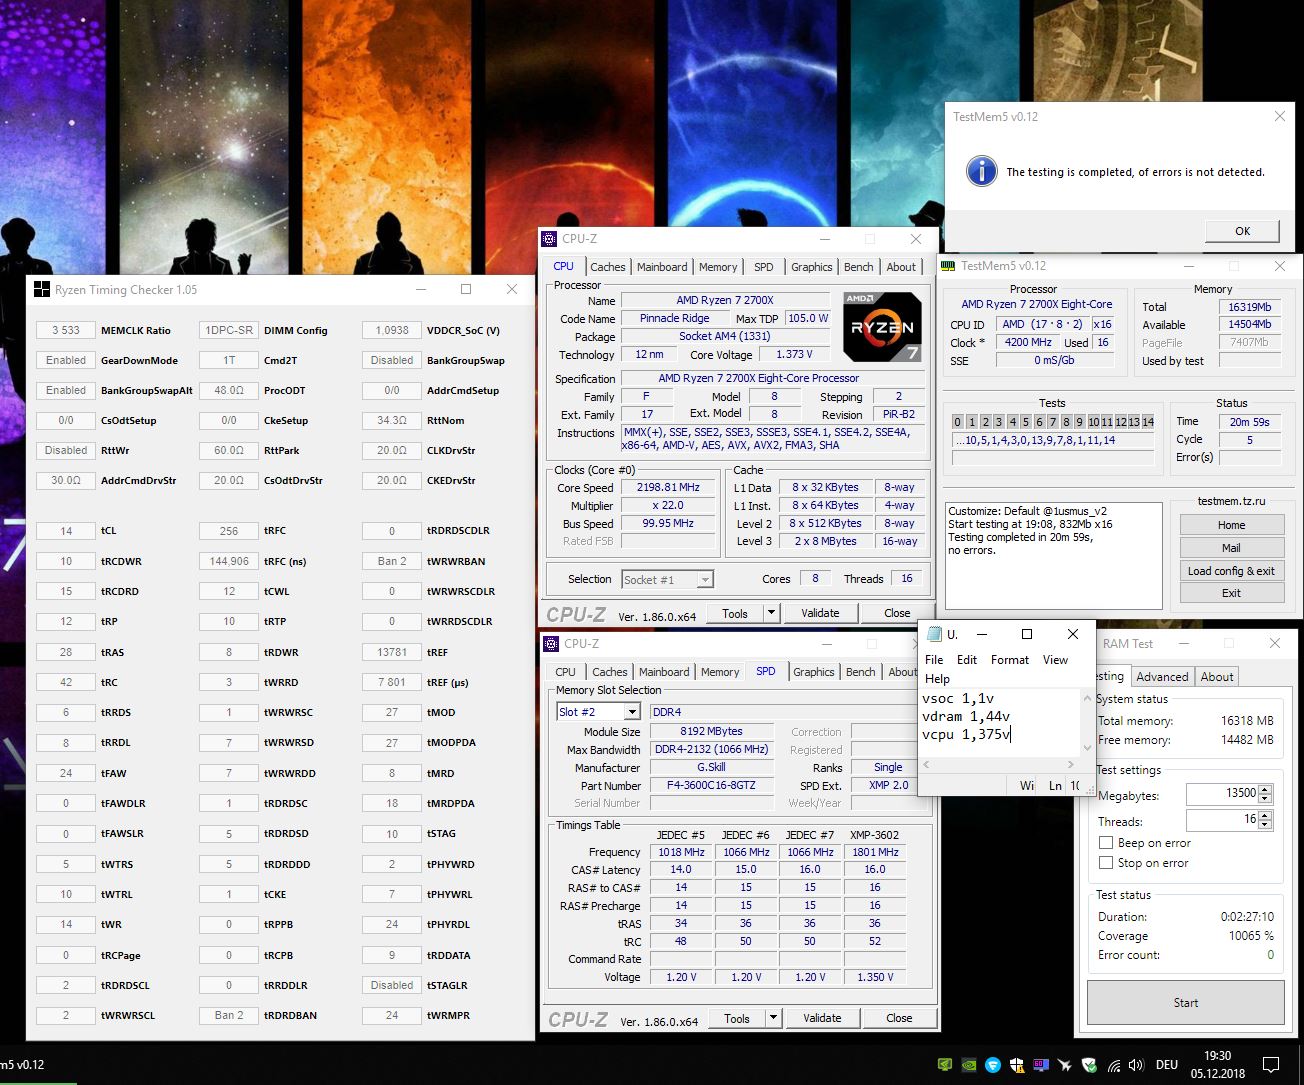The height and width of the screenshot is (1085, 1304).
Task: Open the View menu in Notepad
Action: (x=1055, y=660)
